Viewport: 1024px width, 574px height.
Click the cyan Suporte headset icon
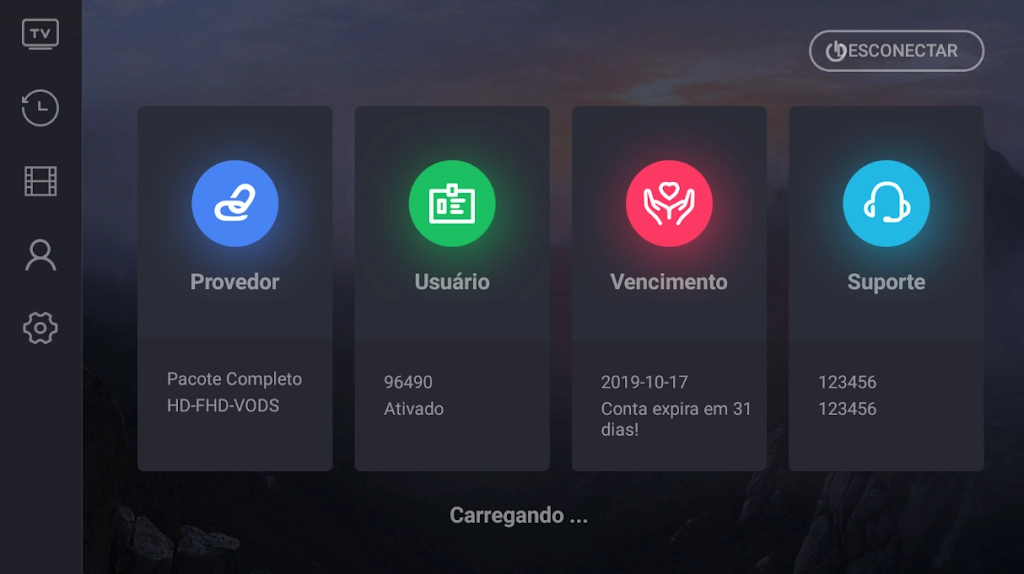pyautogui.click(x=886, y=204)
